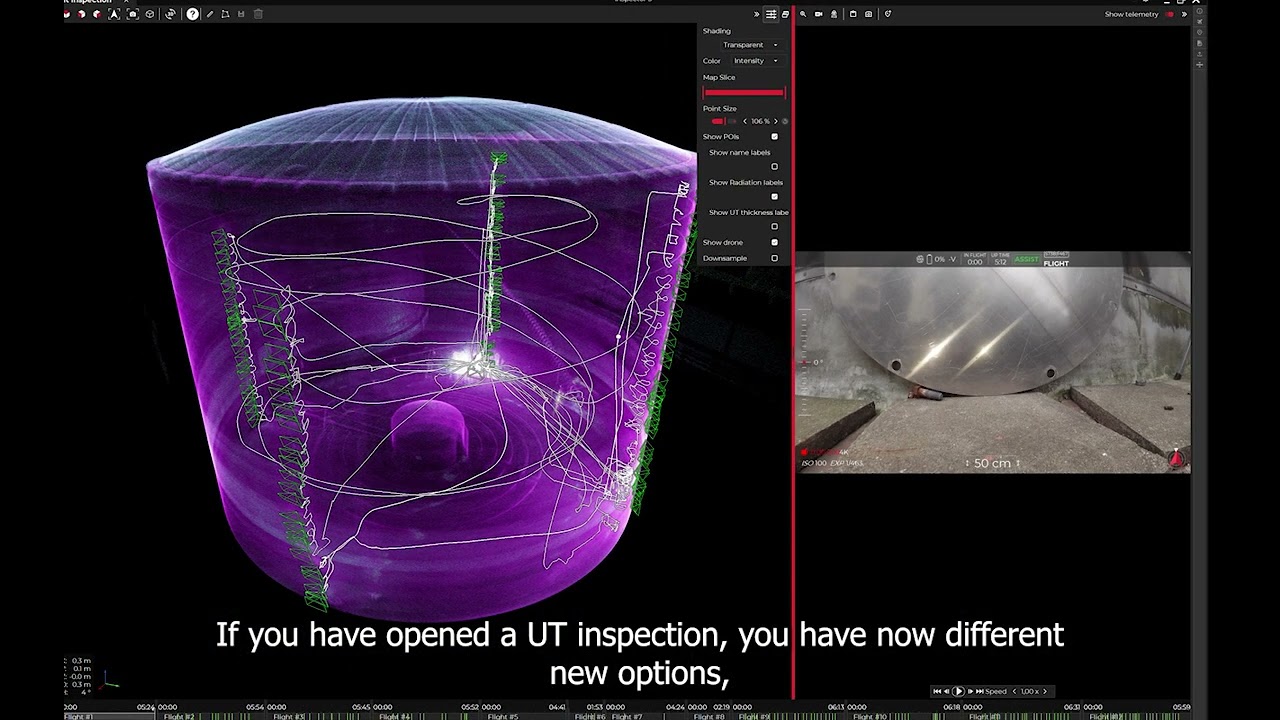
Task: Collapse the 3D settings panel with double chevron
Action: pyautogui.click(x=756, y=14)
